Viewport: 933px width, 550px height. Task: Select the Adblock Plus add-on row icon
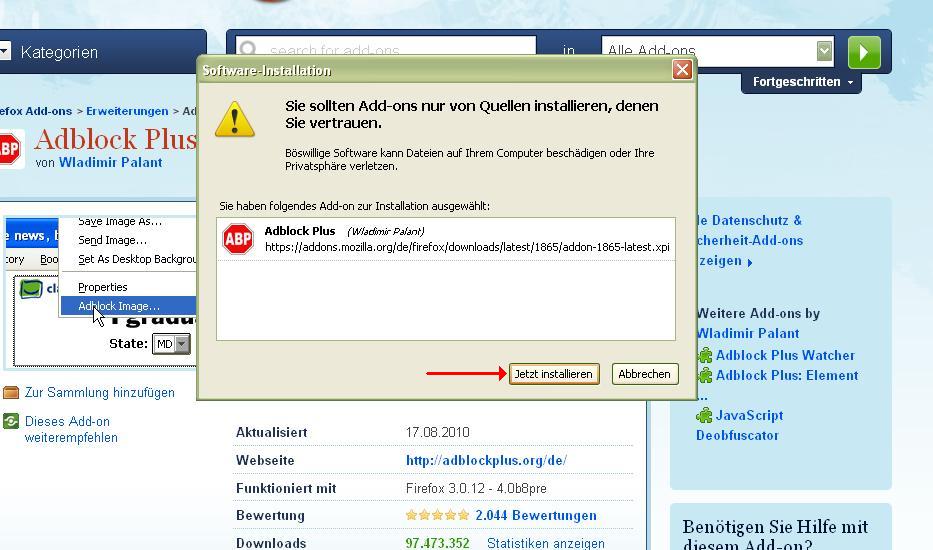238,239
